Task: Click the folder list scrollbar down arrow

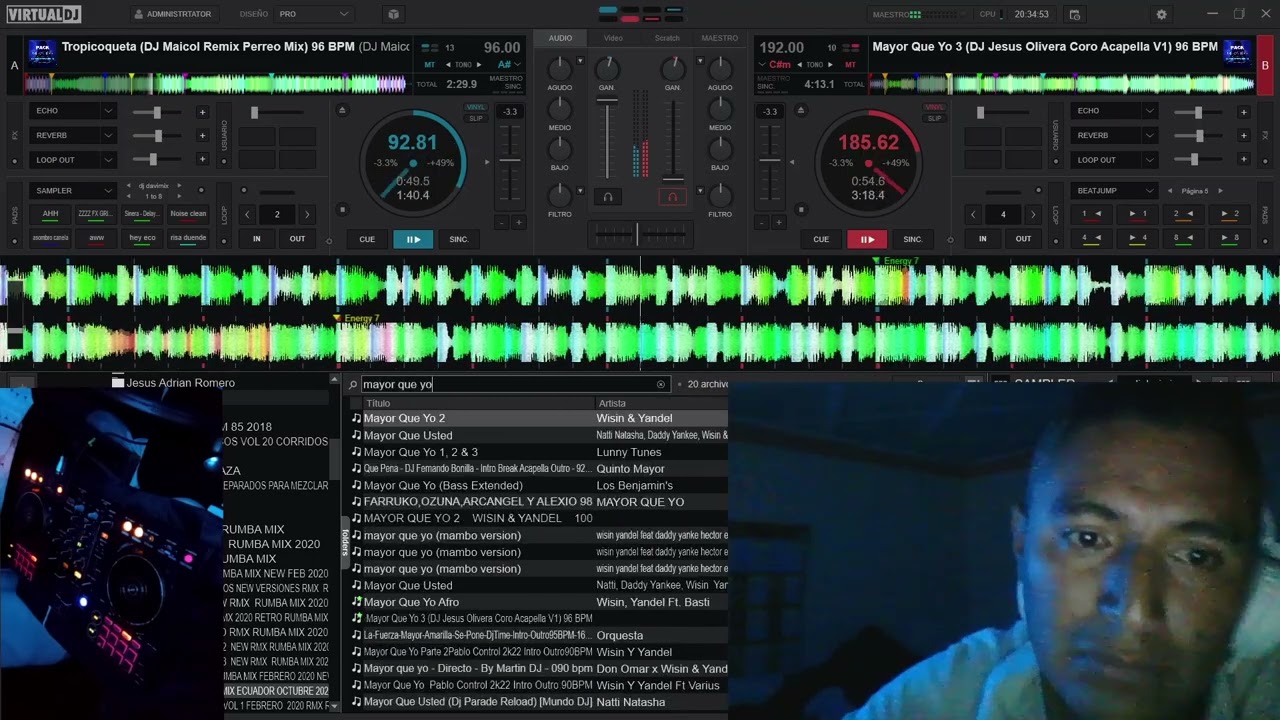Action: click(x=334, y=706)
